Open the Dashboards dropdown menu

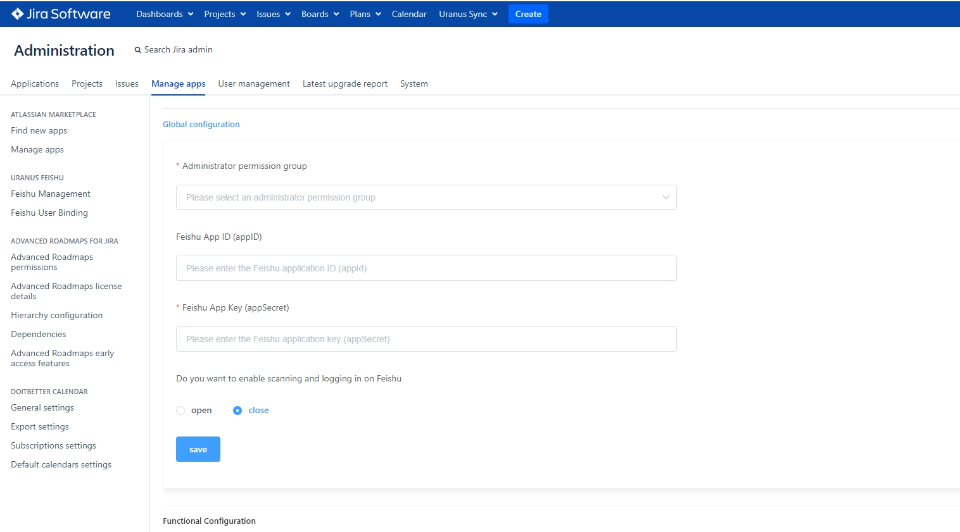pyautogui.click(x=164, y=14)
